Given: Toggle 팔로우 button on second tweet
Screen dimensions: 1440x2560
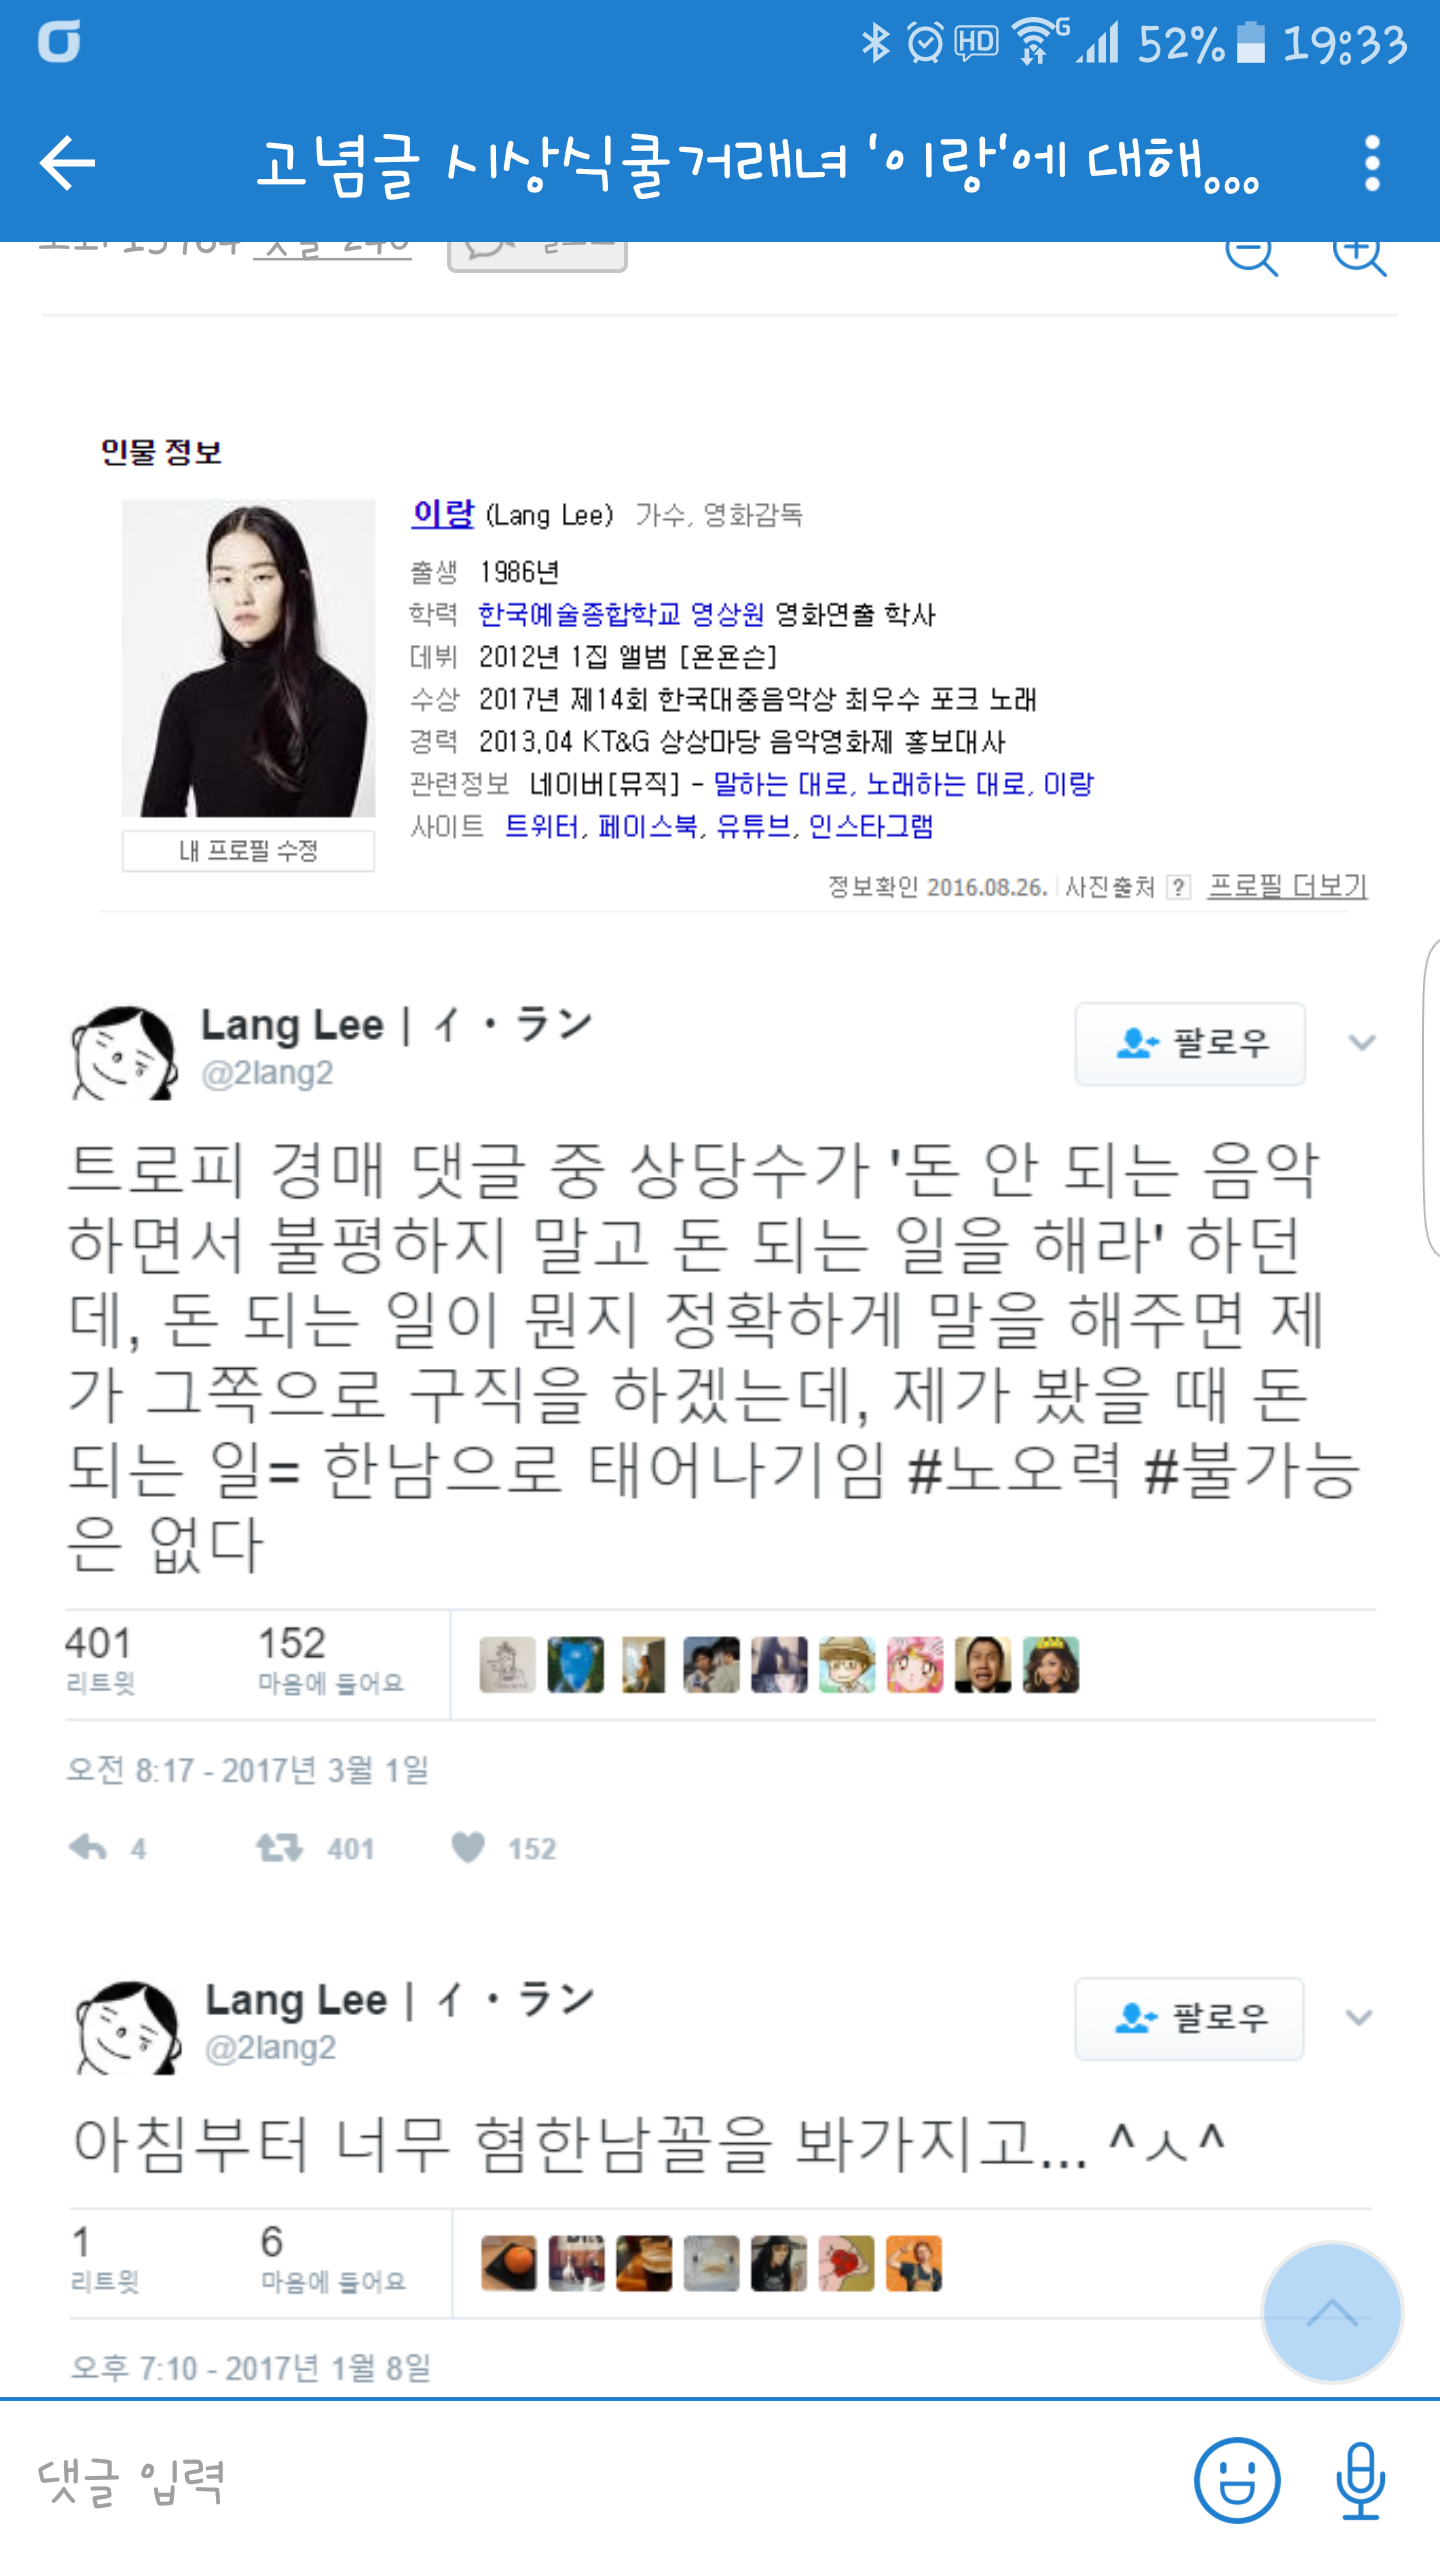Looking at the screenshot, I should tap(1190, 2019).
